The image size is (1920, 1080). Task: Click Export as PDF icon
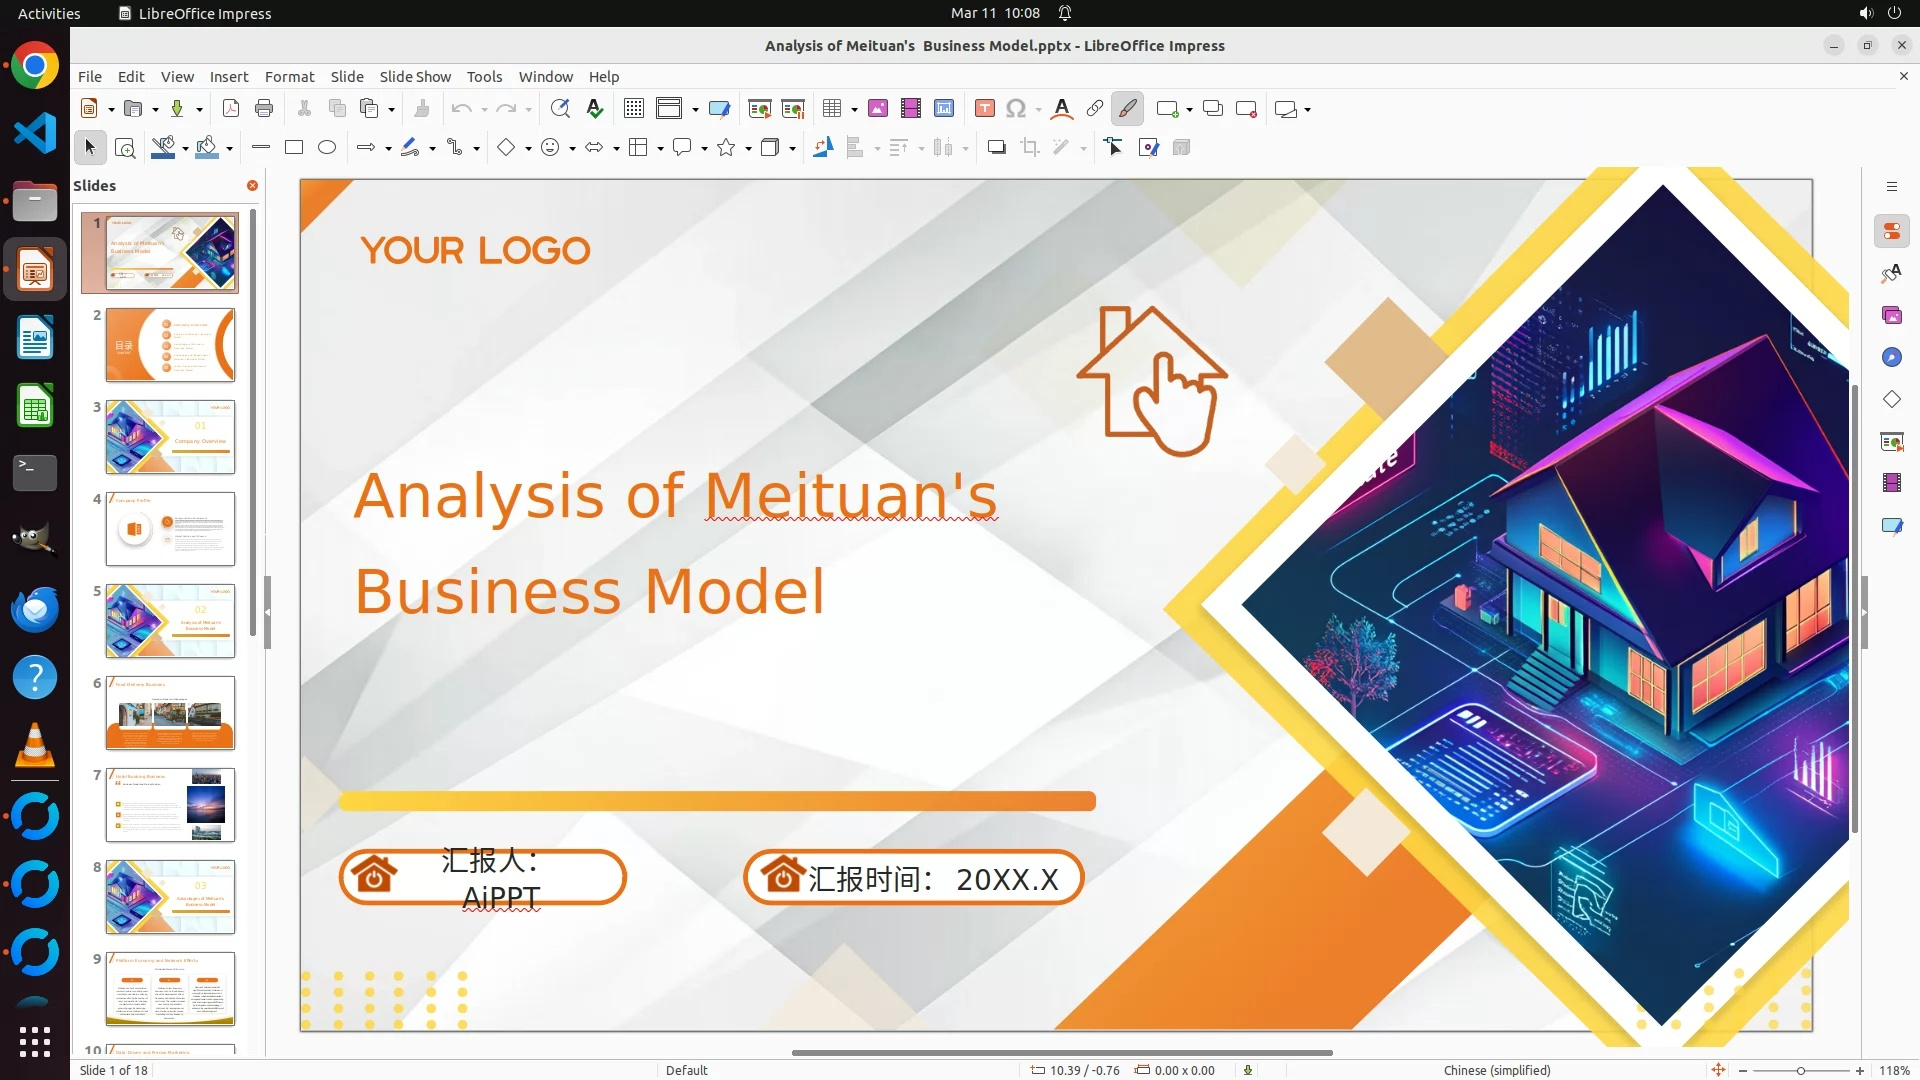[231, 109]
